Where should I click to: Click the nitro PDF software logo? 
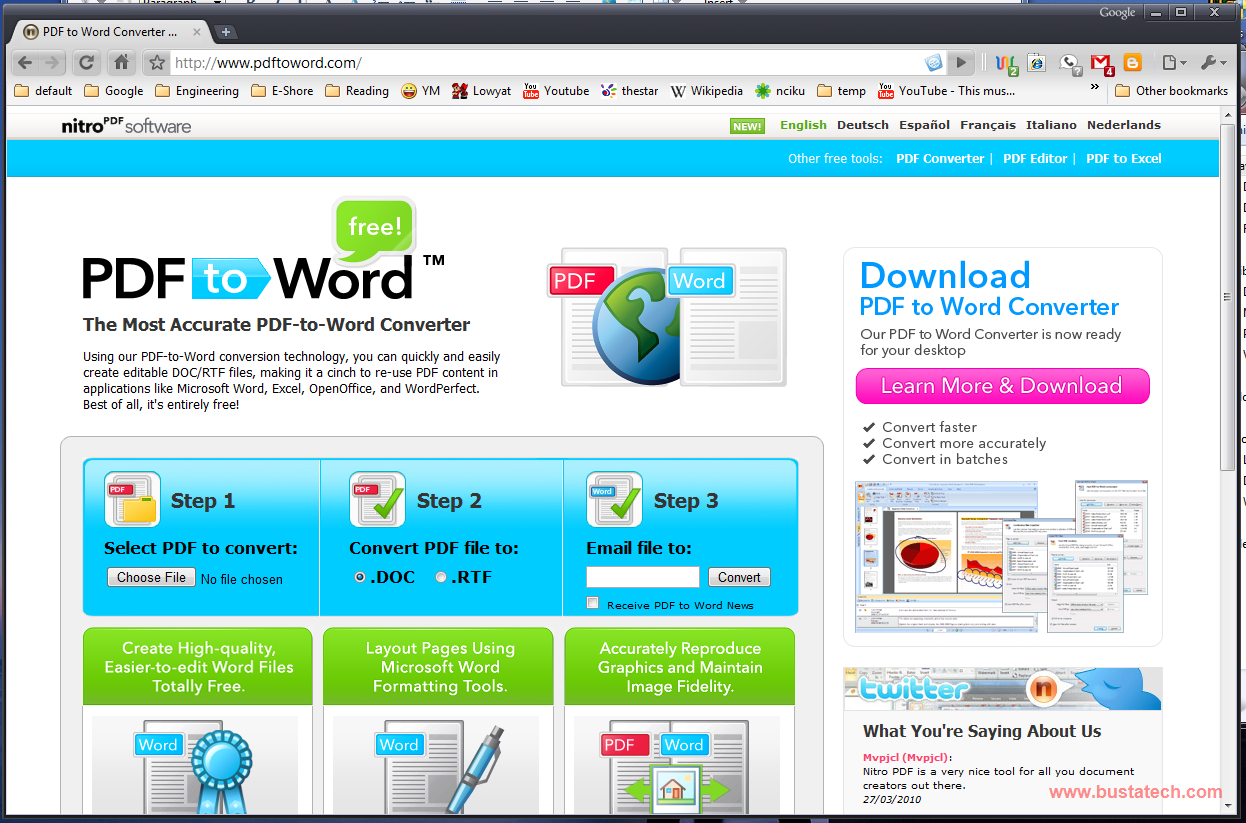[x=126, y=125]
